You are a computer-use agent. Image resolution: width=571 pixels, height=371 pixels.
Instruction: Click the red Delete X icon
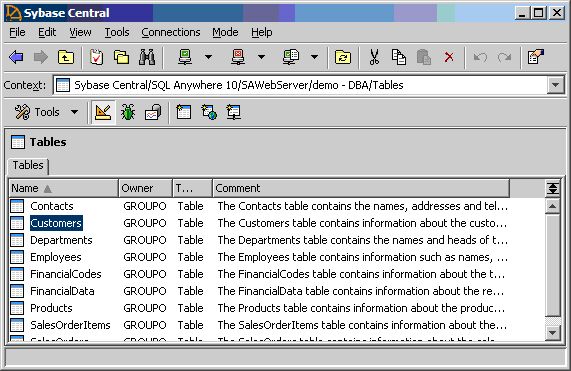tap(449, 57)
